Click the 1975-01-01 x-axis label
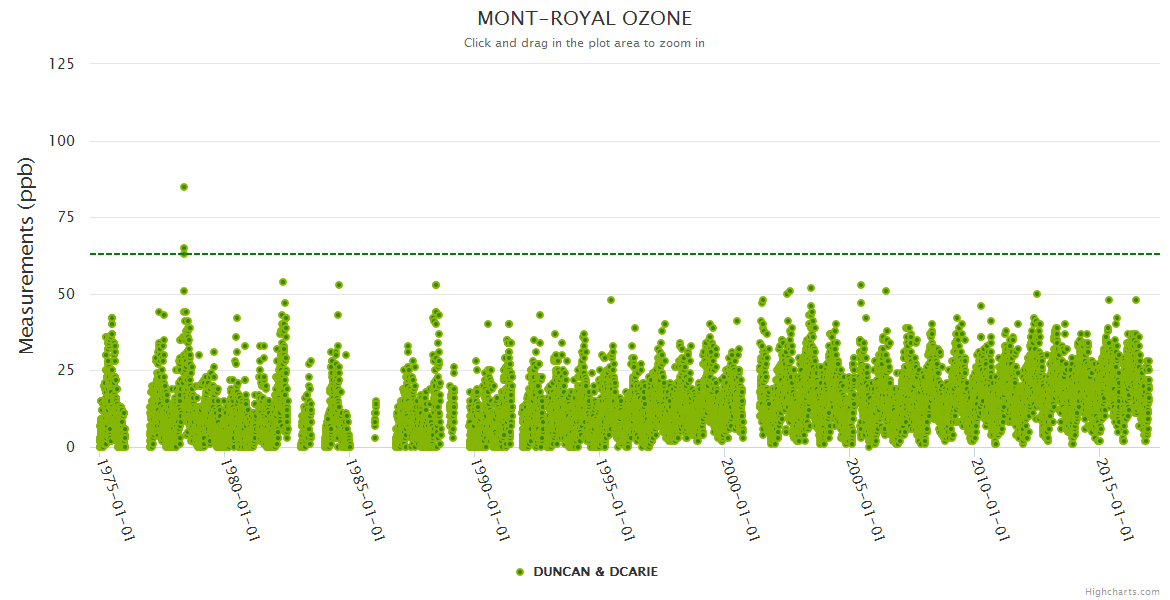Viewport: 1170px width, 600px height. click(115, 498)
